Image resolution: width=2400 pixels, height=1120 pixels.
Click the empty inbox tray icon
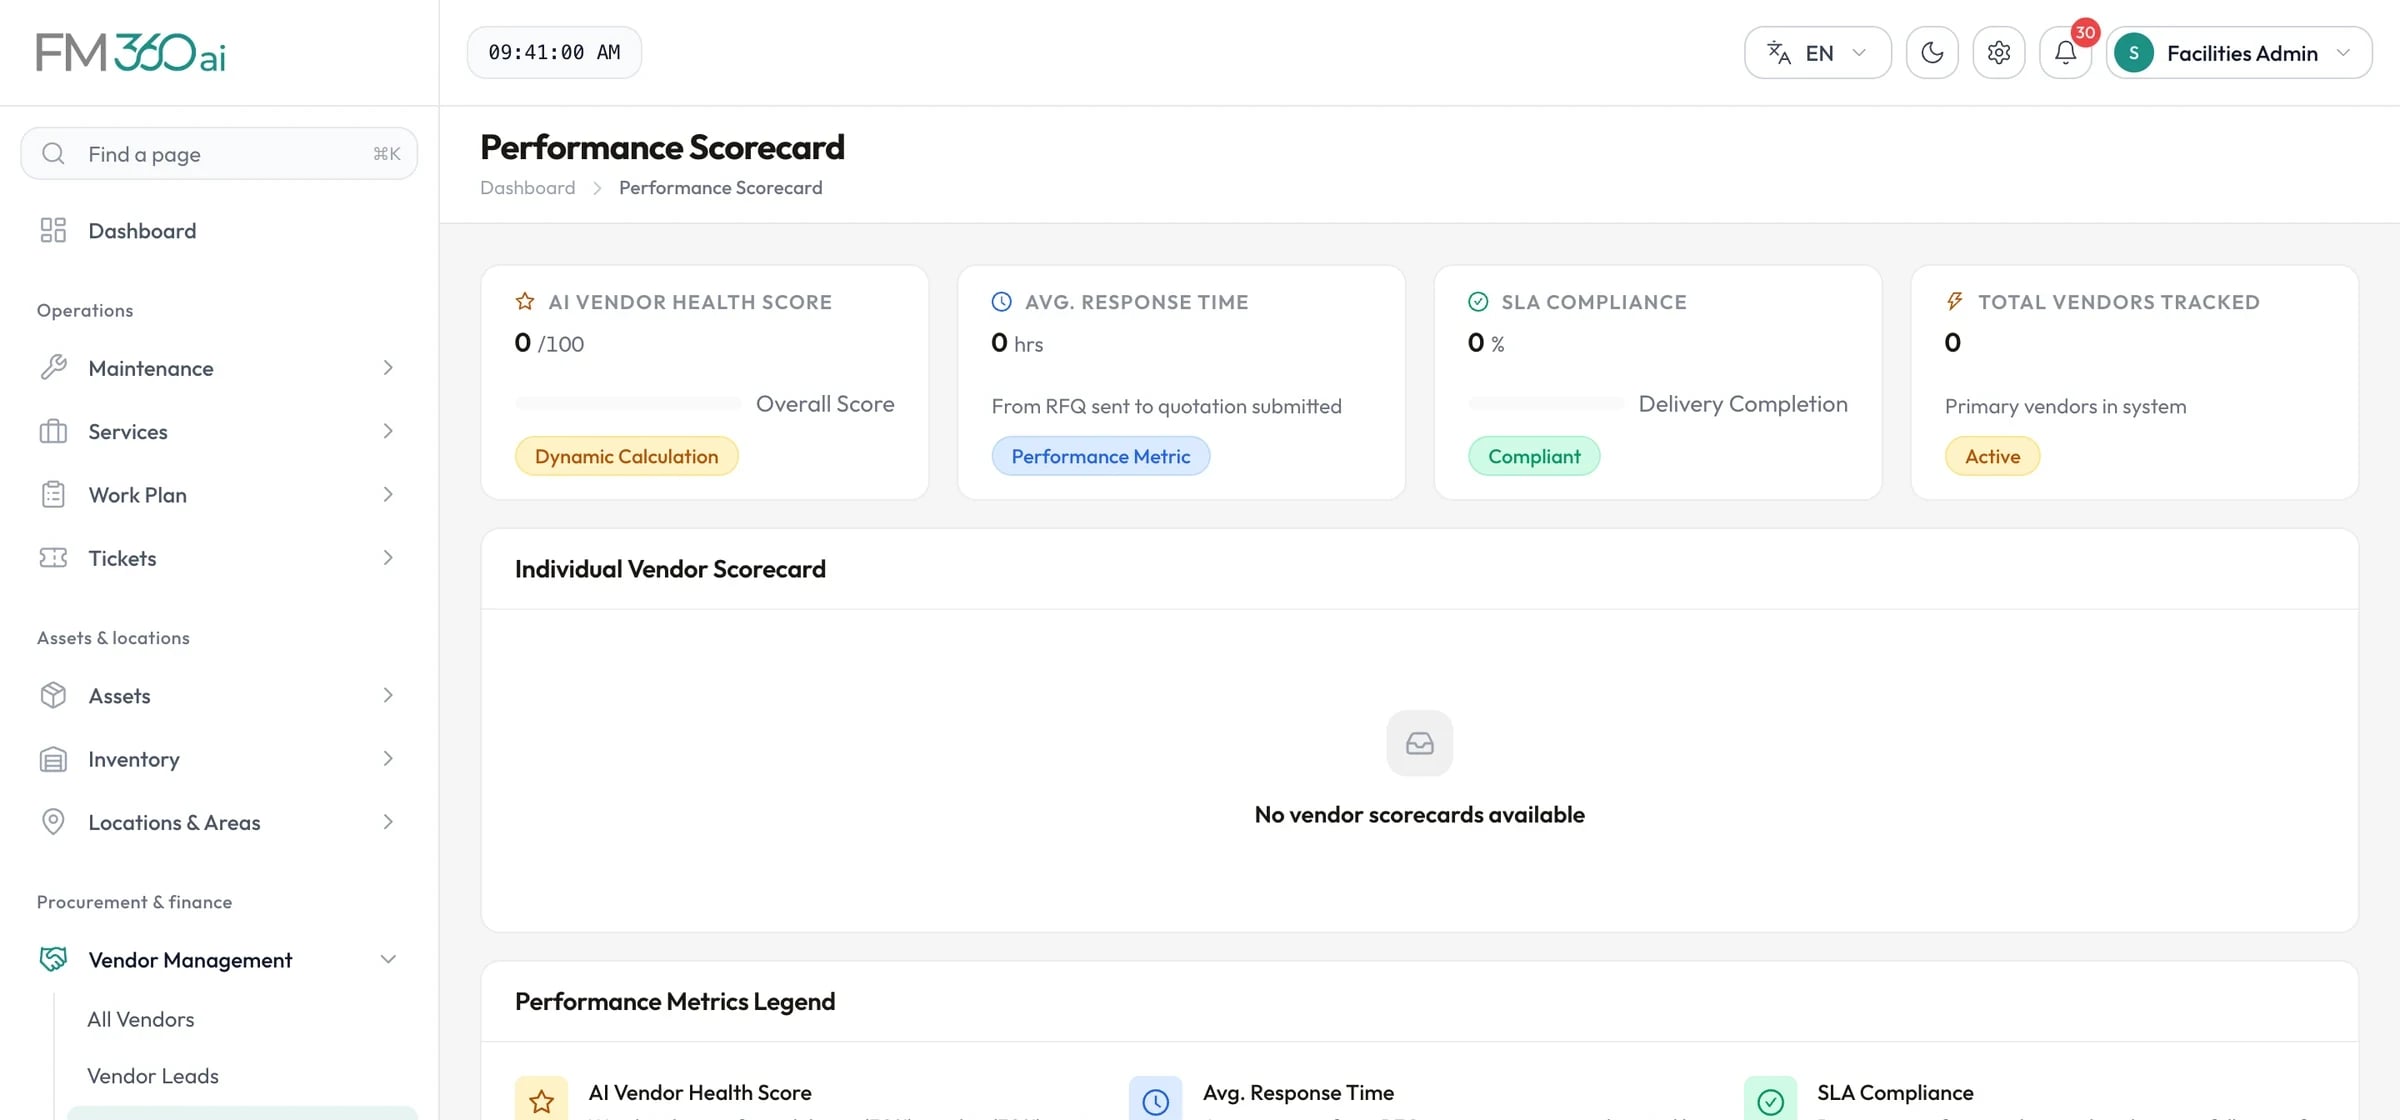(1420, 743)
